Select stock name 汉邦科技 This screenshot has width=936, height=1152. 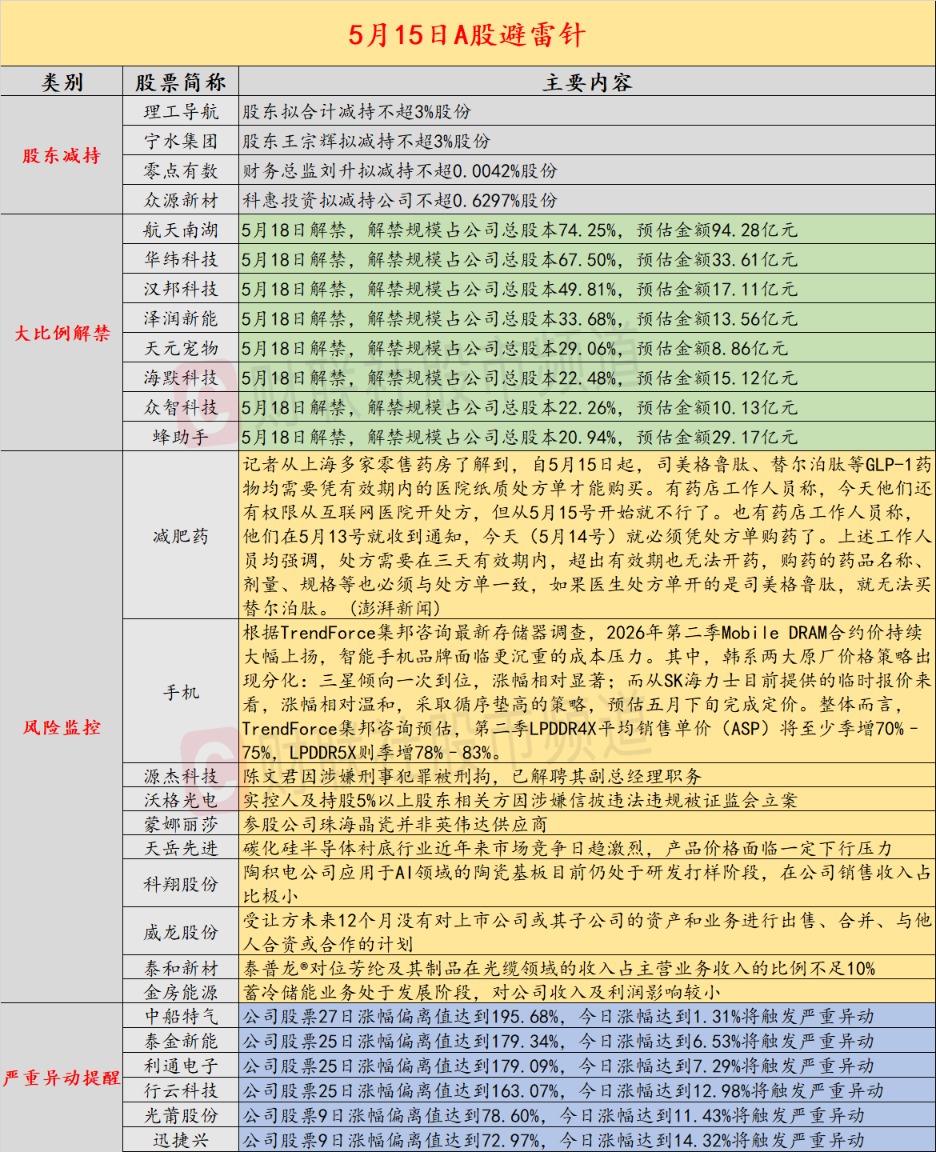tap(181, 289)
